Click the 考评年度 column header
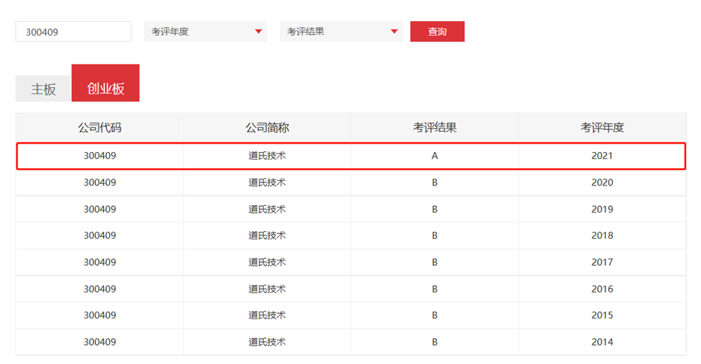This screenshot has height=364, width=701. tap(602, 127)
